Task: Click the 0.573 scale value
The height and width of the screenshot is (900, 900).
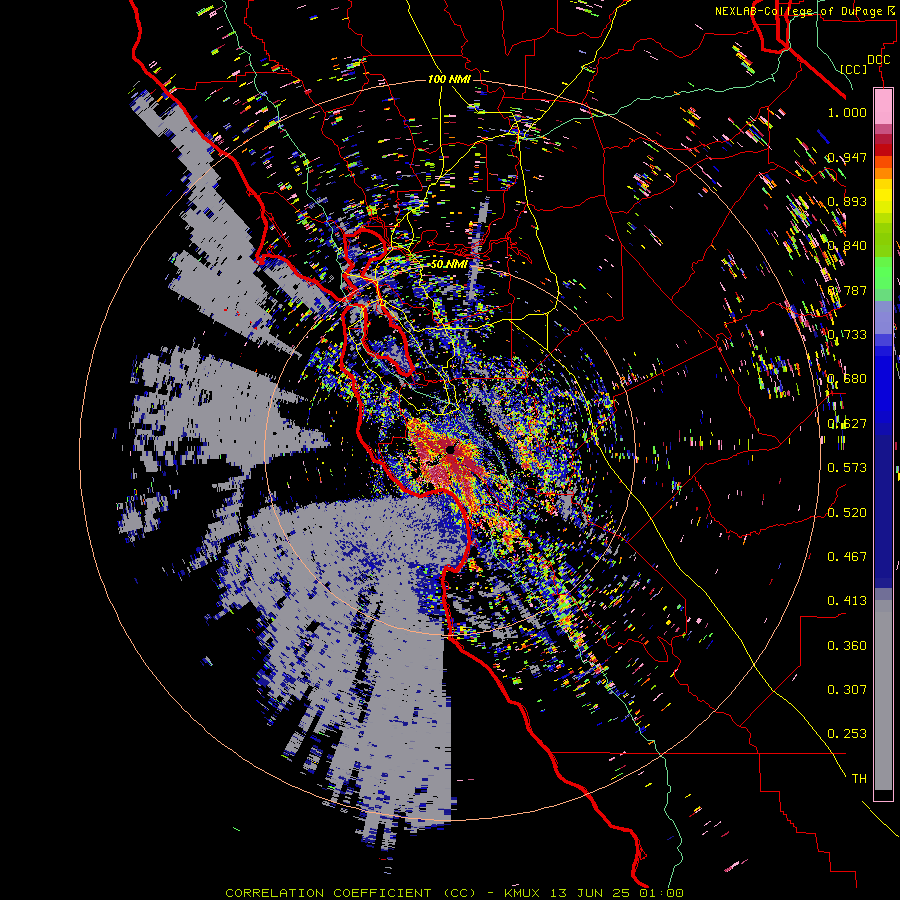Action: (847, 468)
